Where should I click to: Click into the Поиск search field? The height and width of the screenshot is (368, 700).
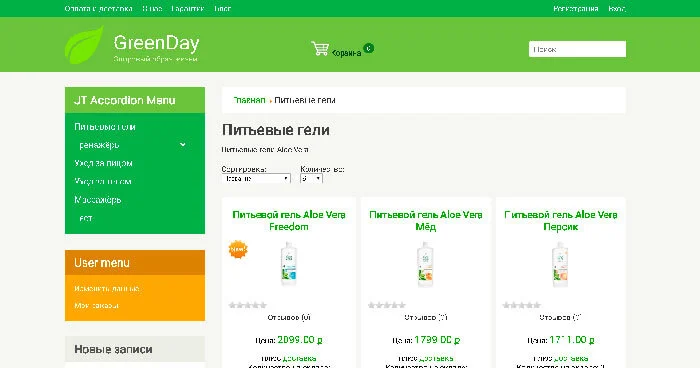(577, 49)
